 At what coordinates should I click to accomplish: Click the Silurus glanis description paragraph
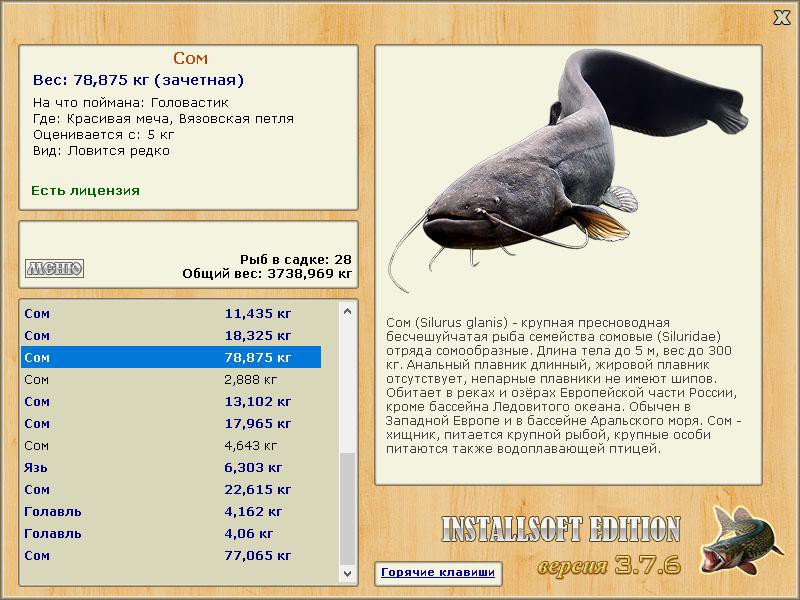tap(564, 386)
